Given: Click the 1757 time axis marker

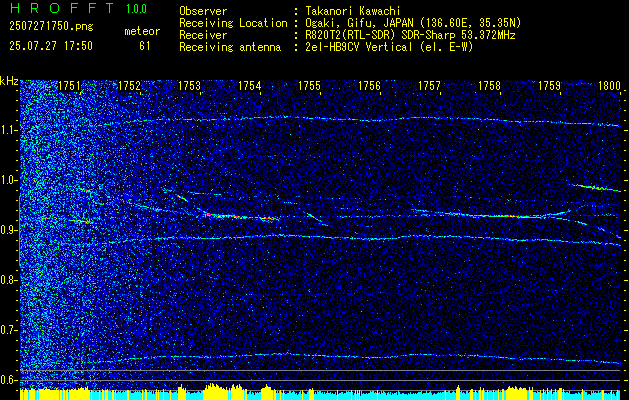Looking at the screenshot, I should (429, 86).
